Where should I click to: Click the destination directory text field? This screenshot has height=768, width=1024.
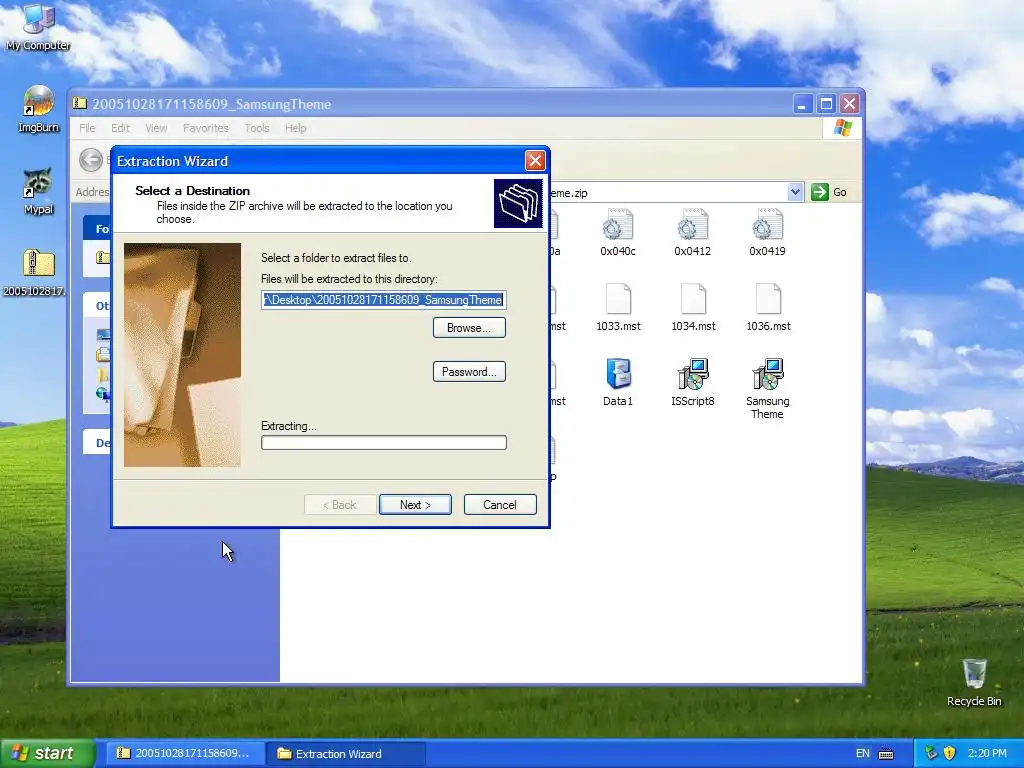click(x=383, y=300)
